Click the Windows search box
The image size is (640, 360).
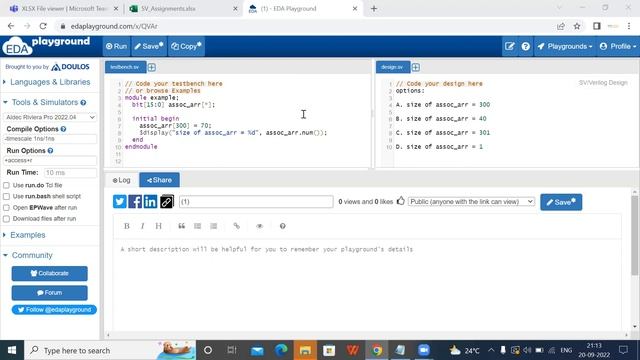pyautogui.click(x=110, y=350)
